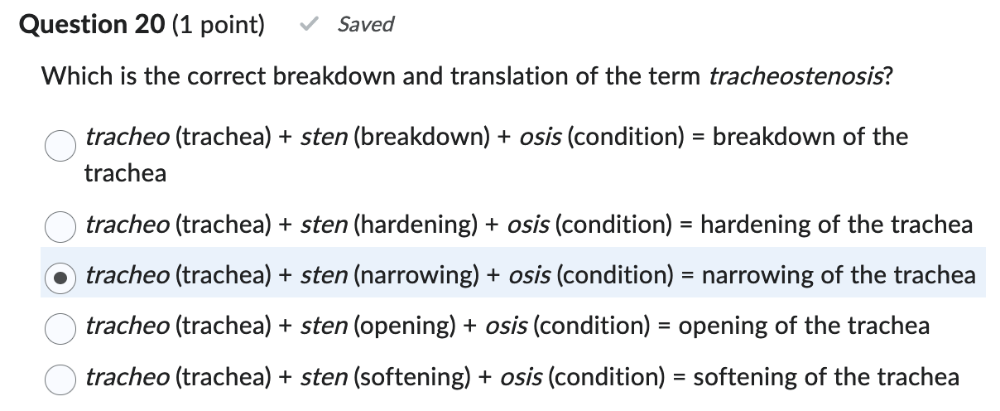Click the "sten (hardening)" answer text

(x=388, y=225)
